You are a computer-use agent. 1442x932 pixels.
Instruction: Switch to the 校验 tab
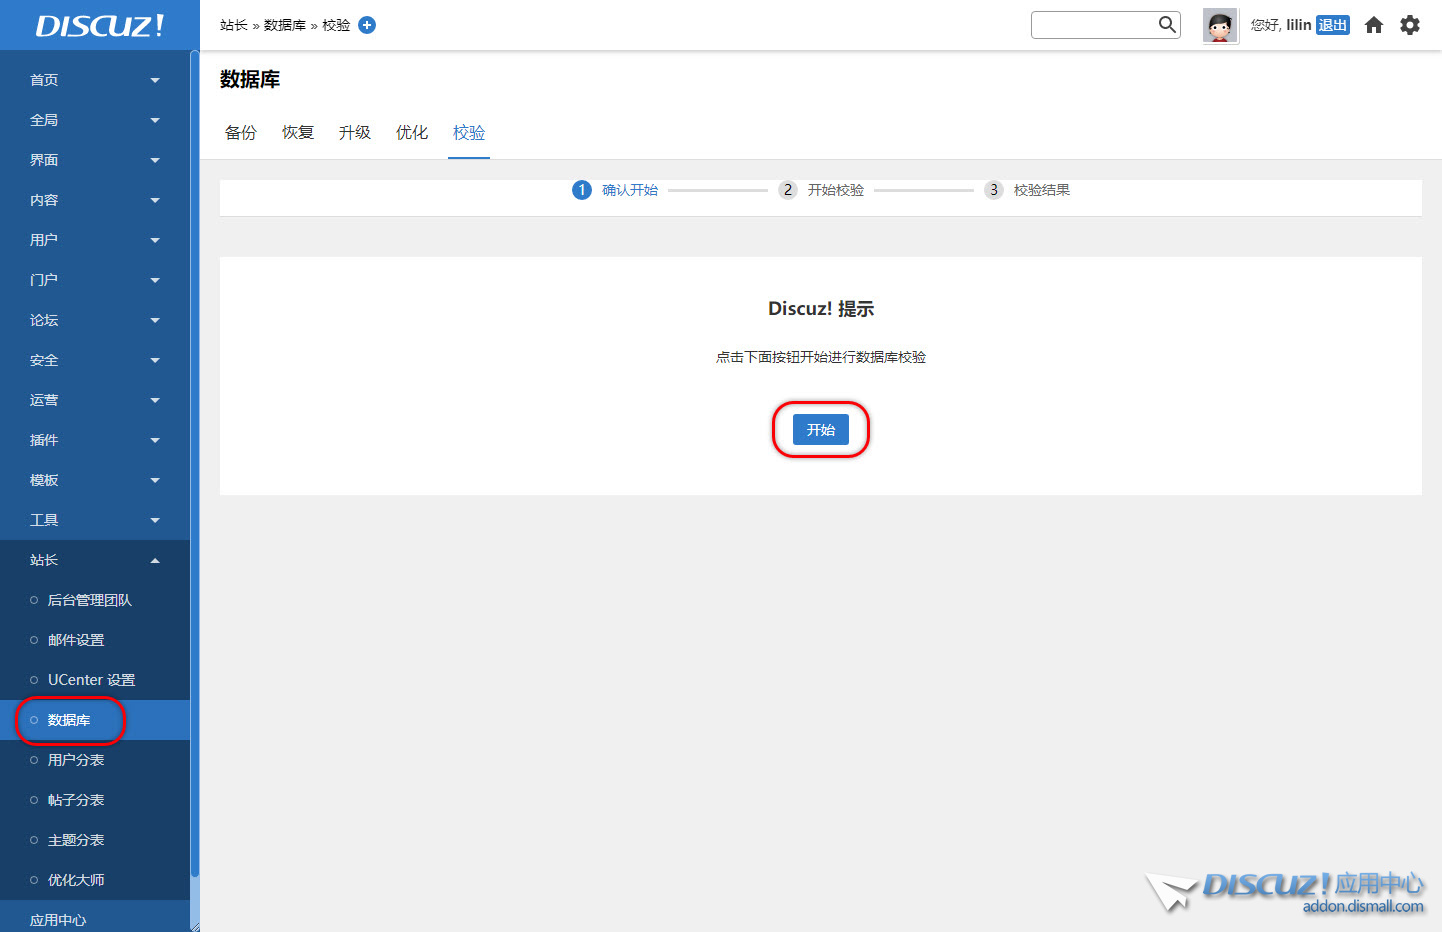click(469, 133)
